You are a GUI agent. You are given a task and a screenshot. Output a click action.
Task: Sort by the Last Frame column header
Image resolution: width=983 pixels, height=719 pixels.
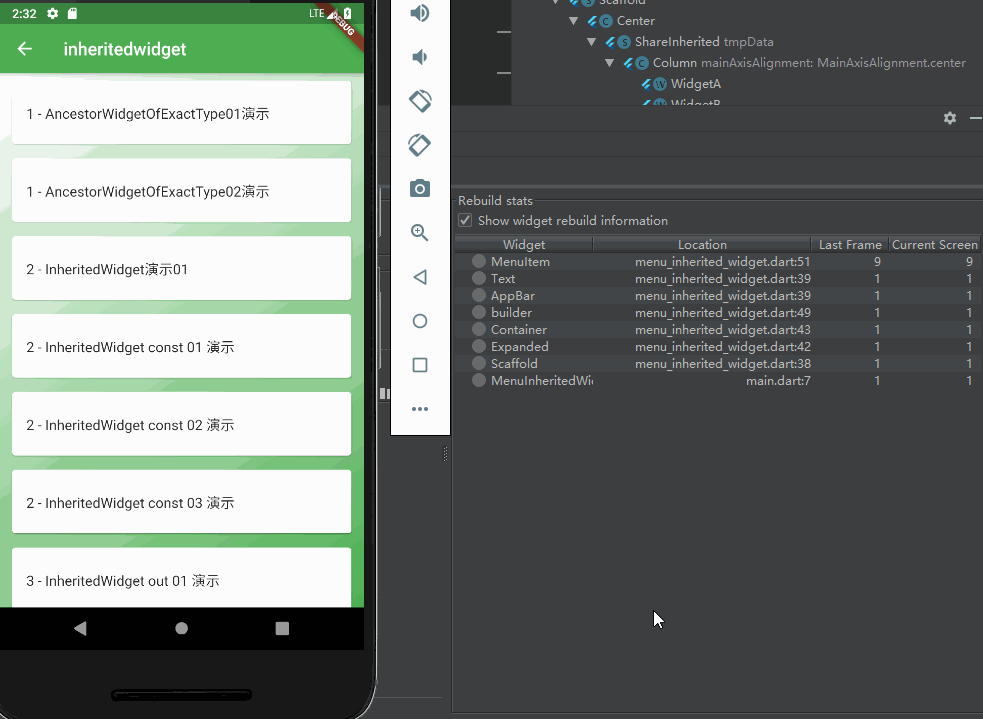click(x=849, y=244)
